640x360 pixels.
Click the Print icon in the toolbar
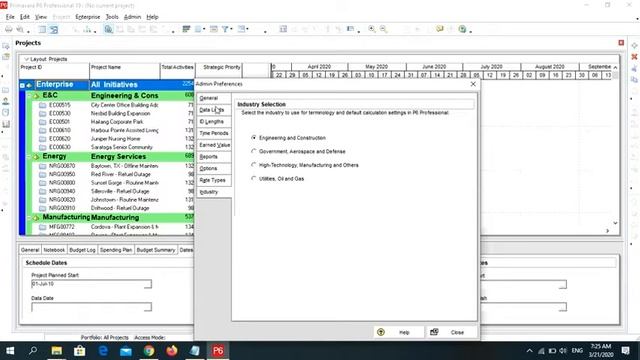(x=8, y=29)
